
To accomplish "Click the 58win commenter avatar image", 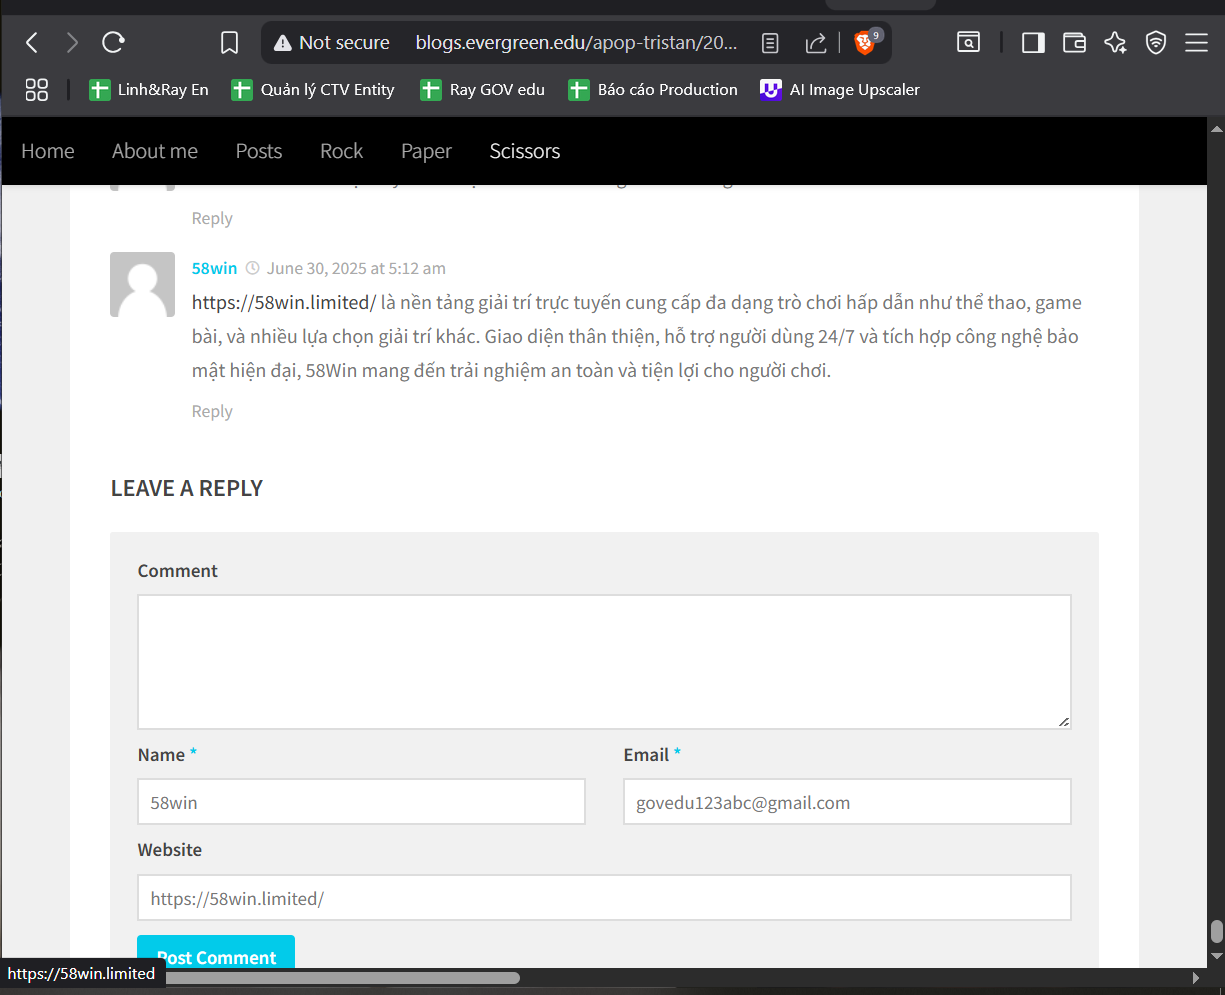I will [142, 284].
